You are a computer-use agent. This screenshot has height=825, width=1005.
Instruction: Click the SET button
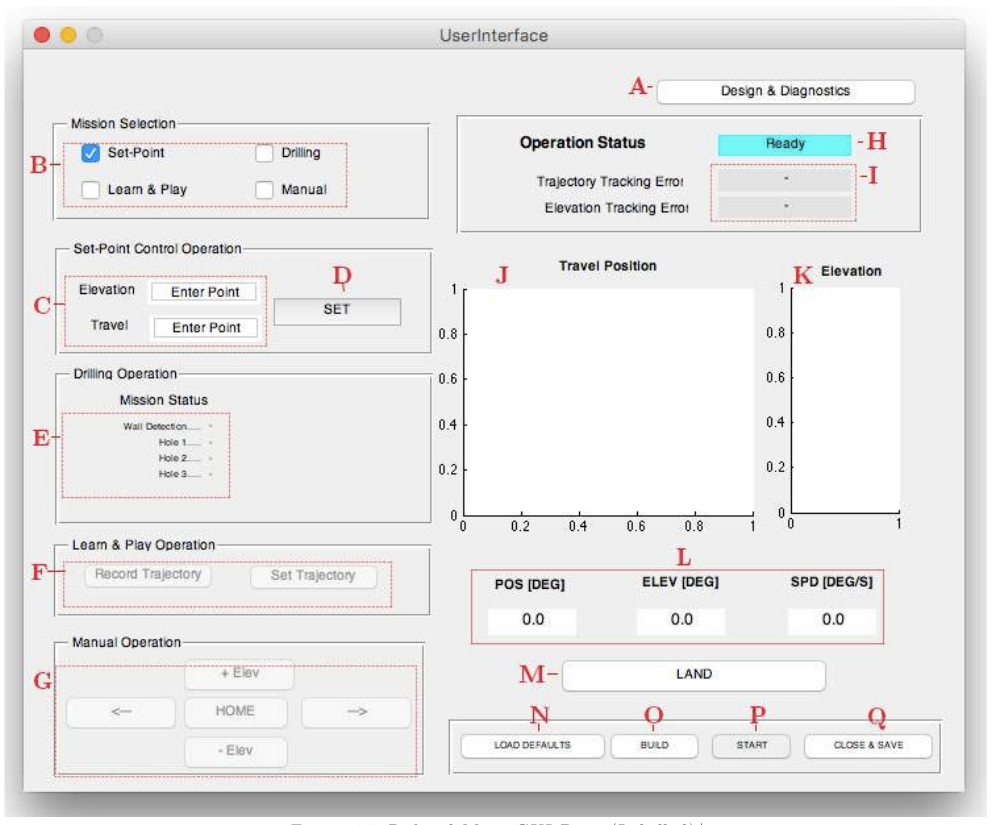(337, 310)
